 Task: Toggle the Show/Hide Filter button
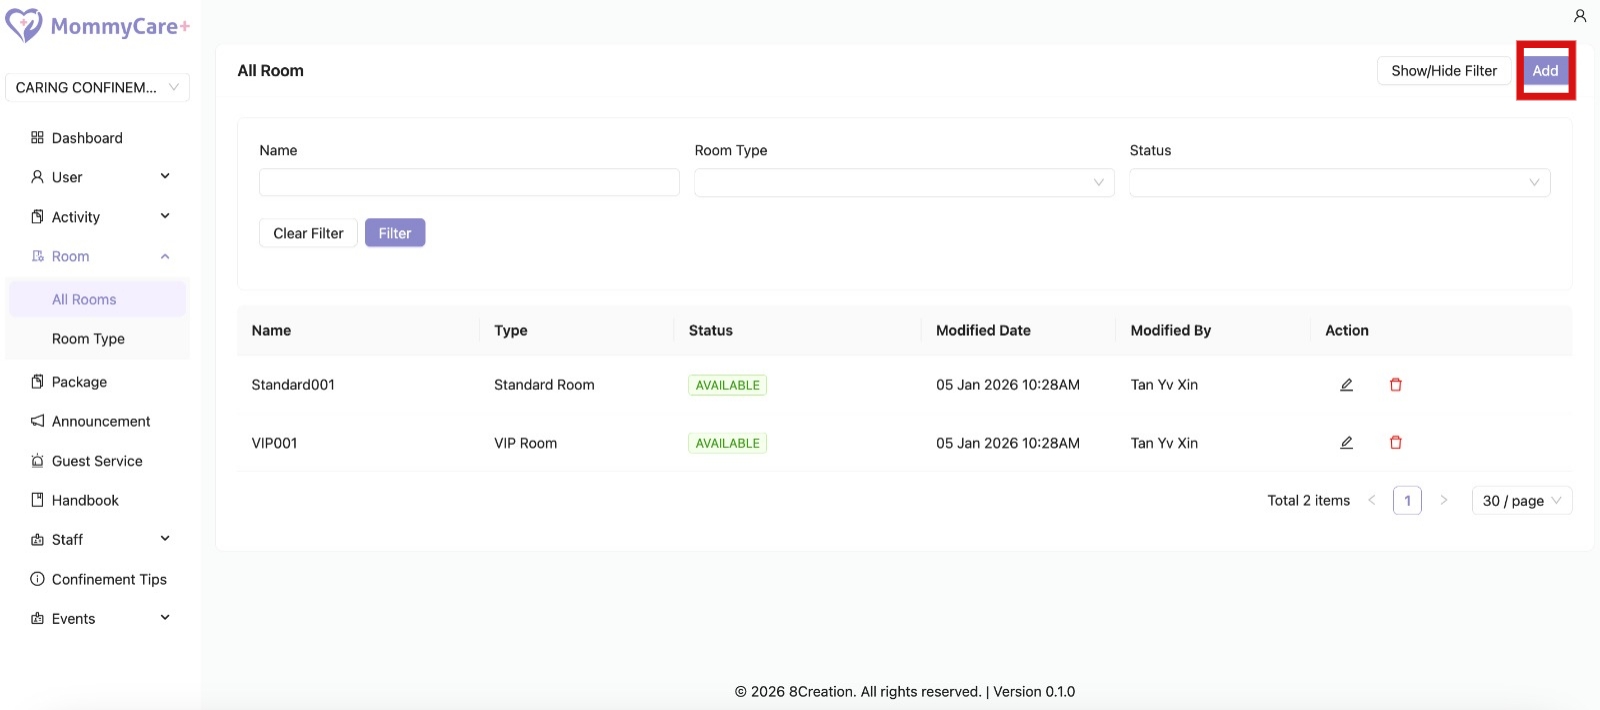[x=1443, y=71]
